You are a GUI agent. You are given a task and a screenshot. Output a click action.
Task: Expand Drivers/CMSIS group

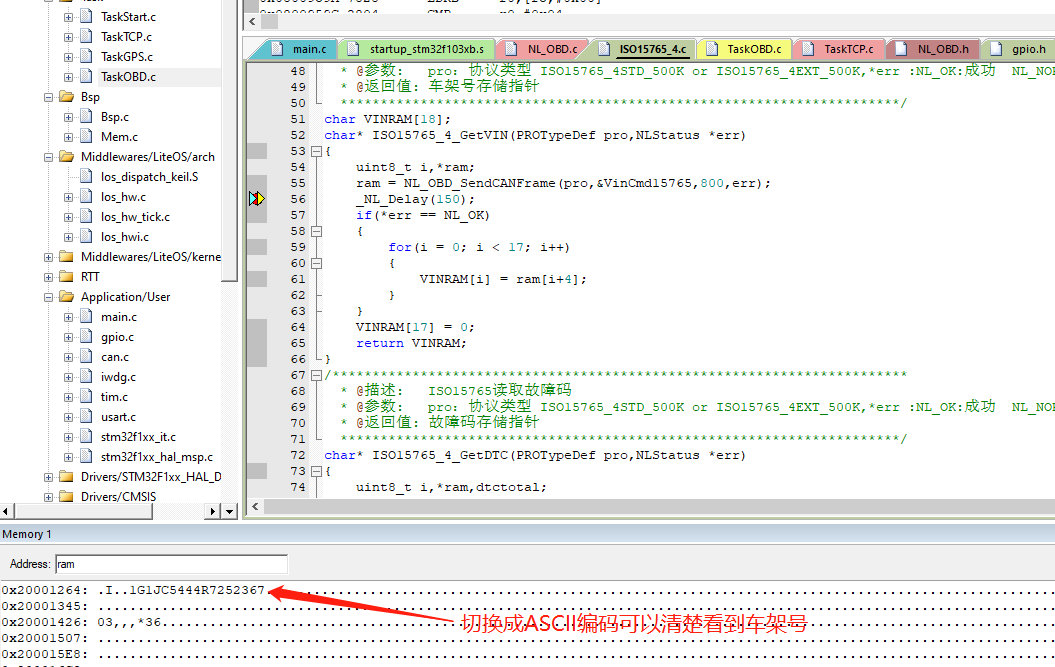(x=48, y=497)
